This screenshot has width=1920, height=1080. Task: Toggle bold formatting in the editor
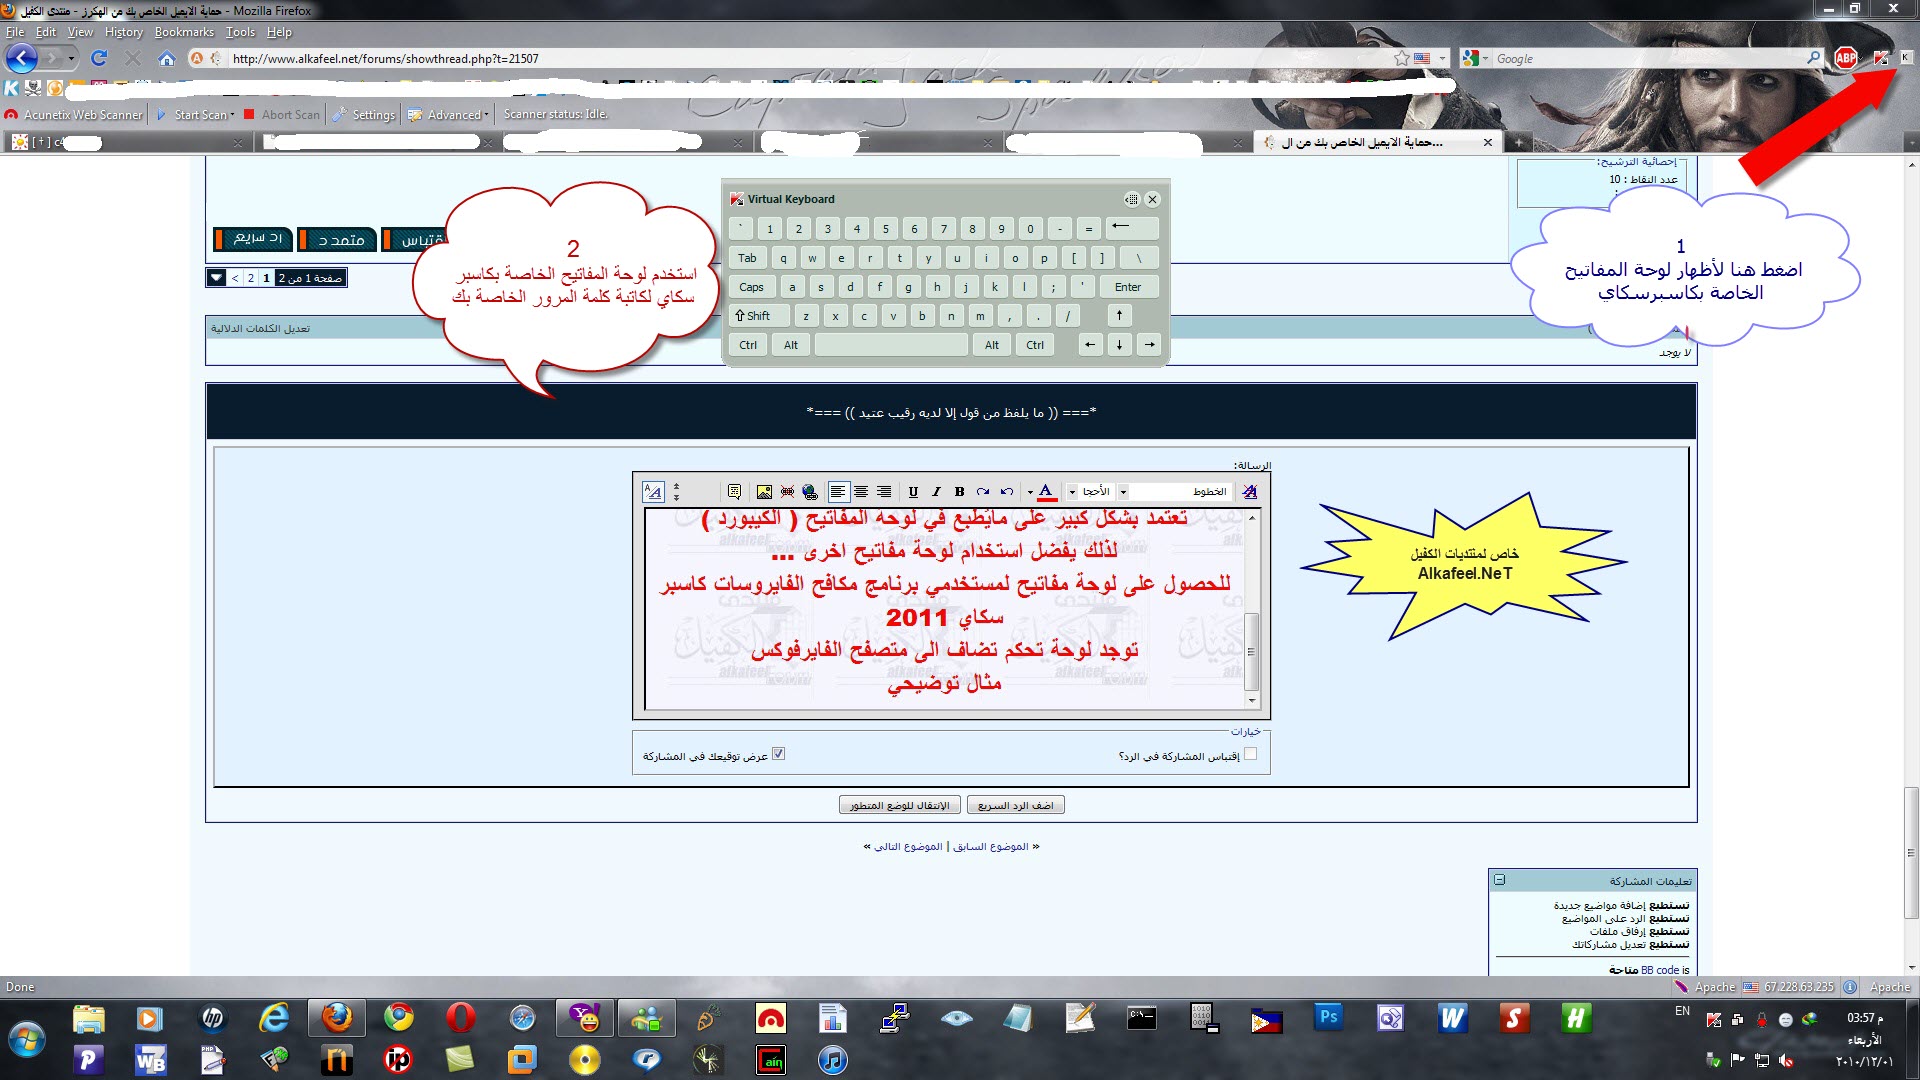pos(959,491)
